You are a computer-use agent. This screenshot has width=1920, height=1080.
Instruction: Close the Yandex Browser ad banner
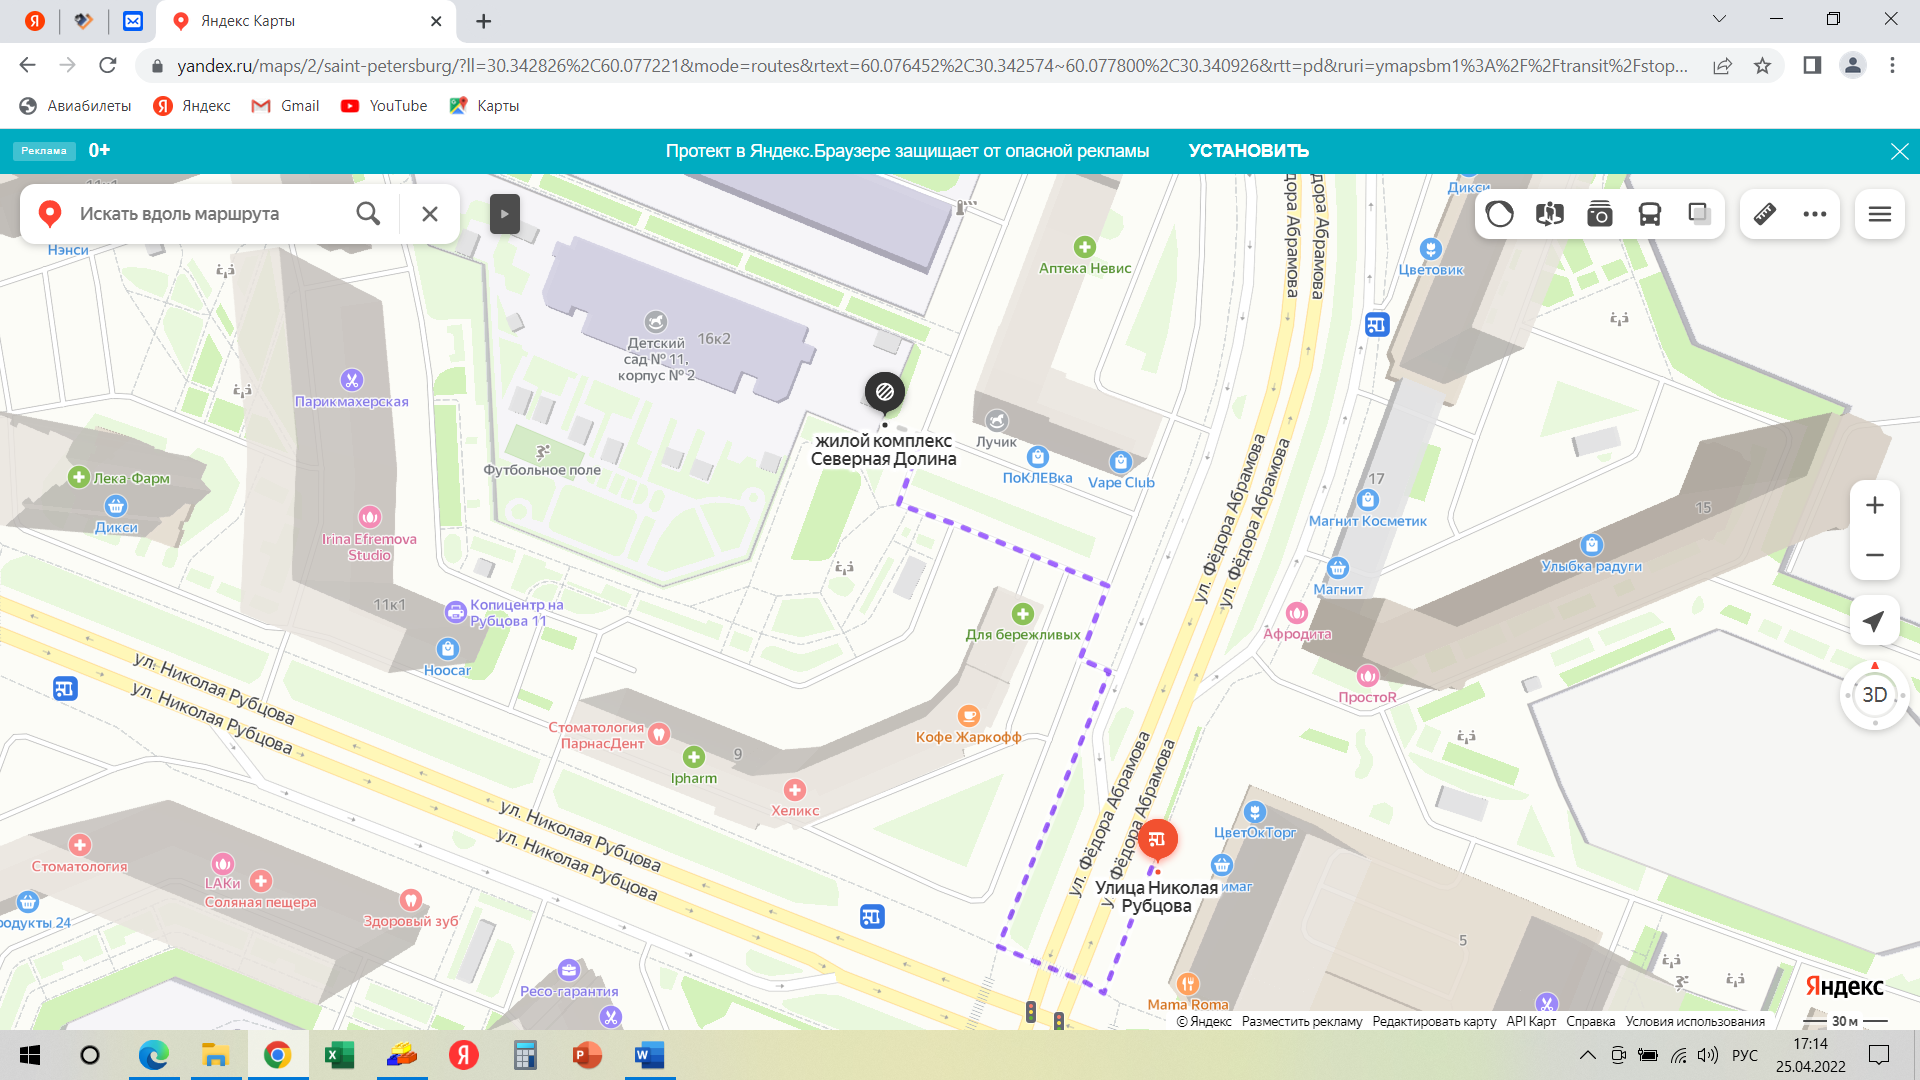coord(1899,151)
